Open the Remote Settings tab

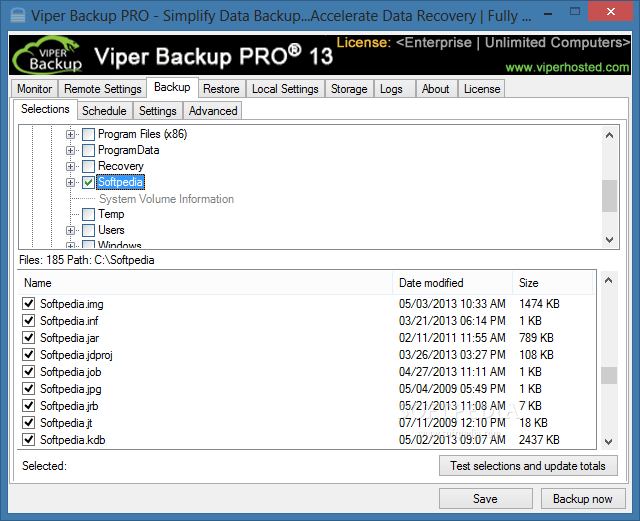(102, 89)
